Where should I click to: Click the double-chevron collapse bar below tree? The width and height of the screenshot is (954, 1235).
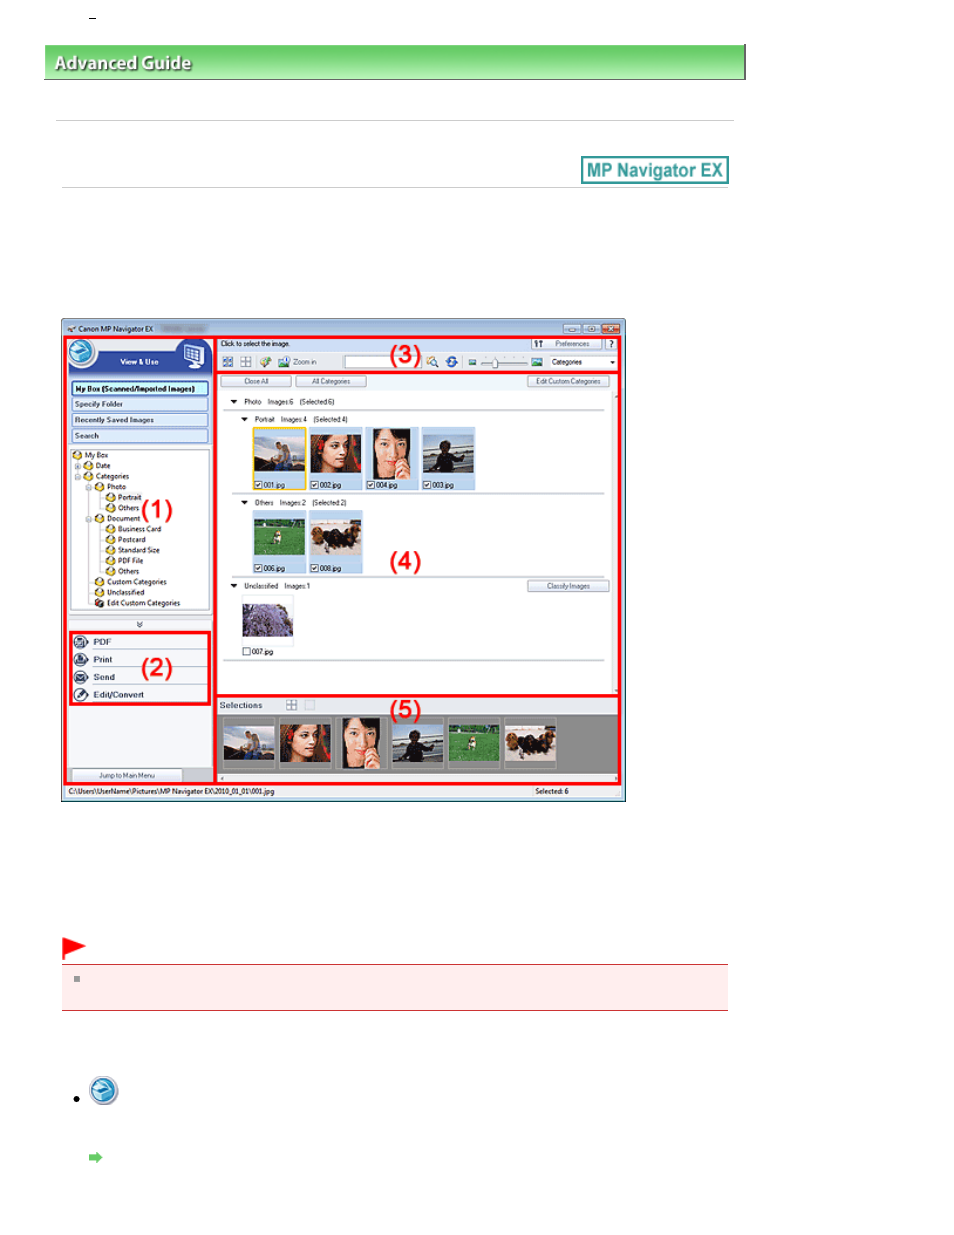139,623
